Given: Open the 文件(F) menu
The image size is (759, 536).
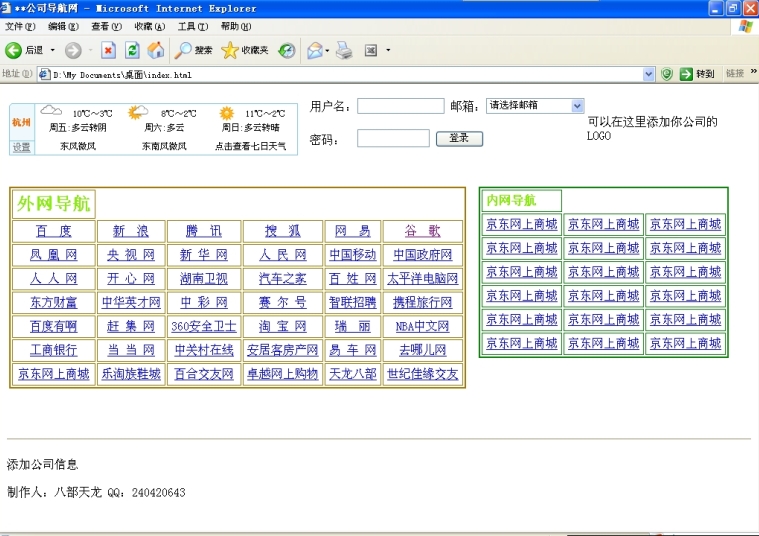Looking at the screenshot, I should 20,26.
